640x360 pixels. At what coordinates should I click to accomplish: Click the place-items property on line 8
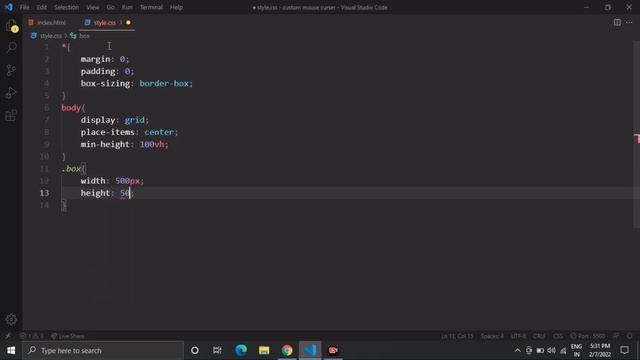click(107, 132)
